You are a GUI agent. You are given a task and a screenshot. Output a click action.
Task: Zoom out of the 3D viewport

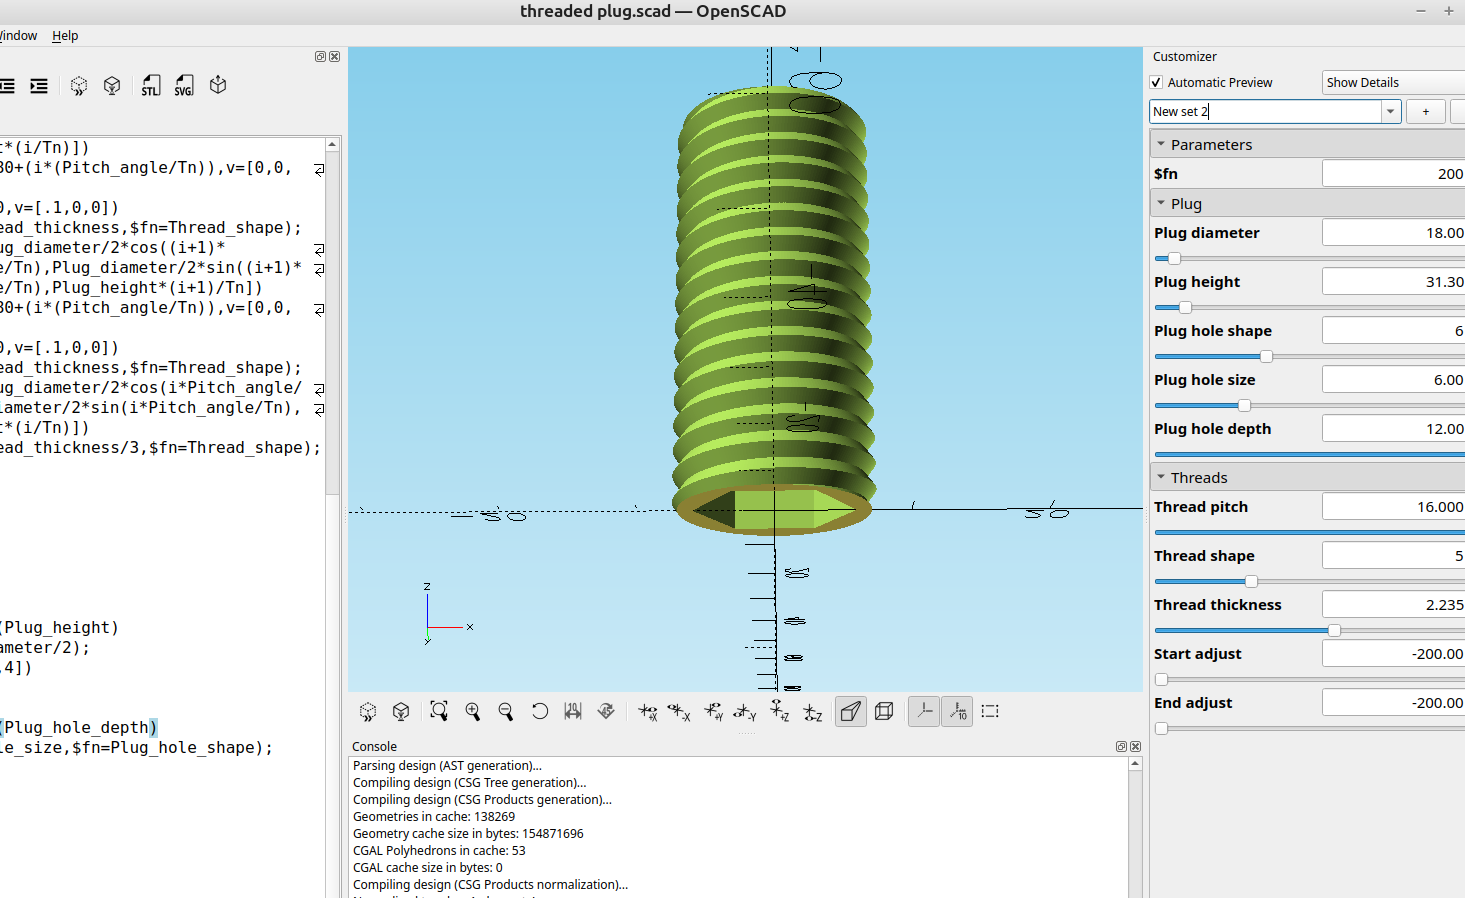coord(506,711)
